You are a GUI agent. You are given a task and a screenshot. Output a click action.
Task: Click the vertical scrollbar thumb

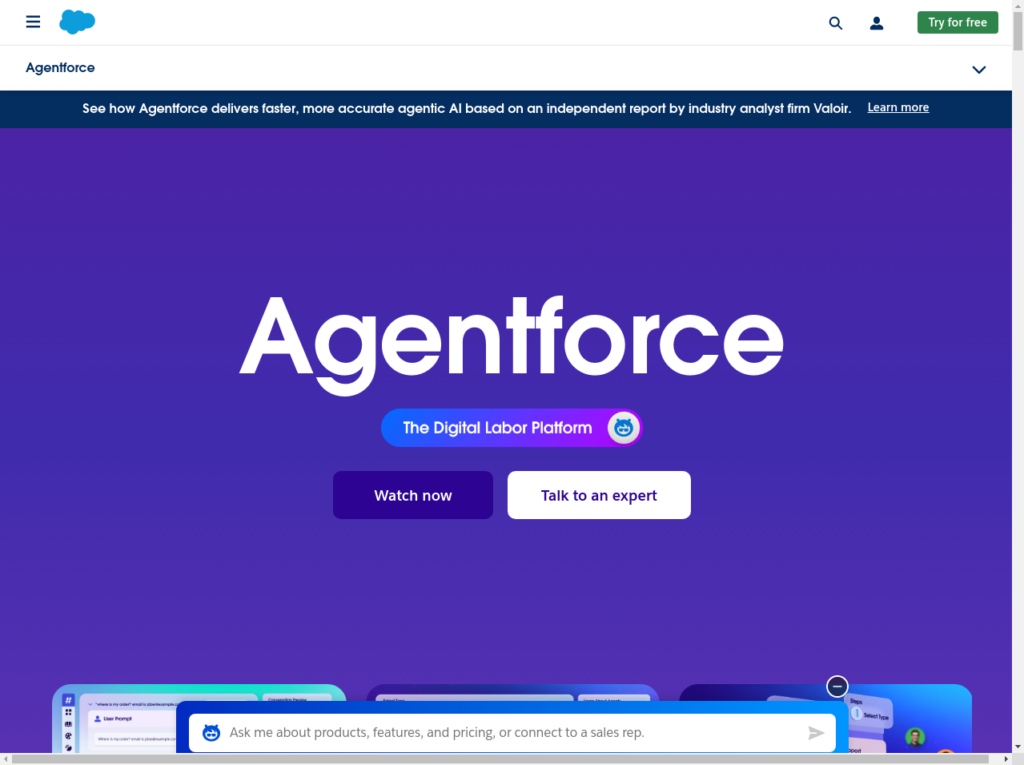1018,29
